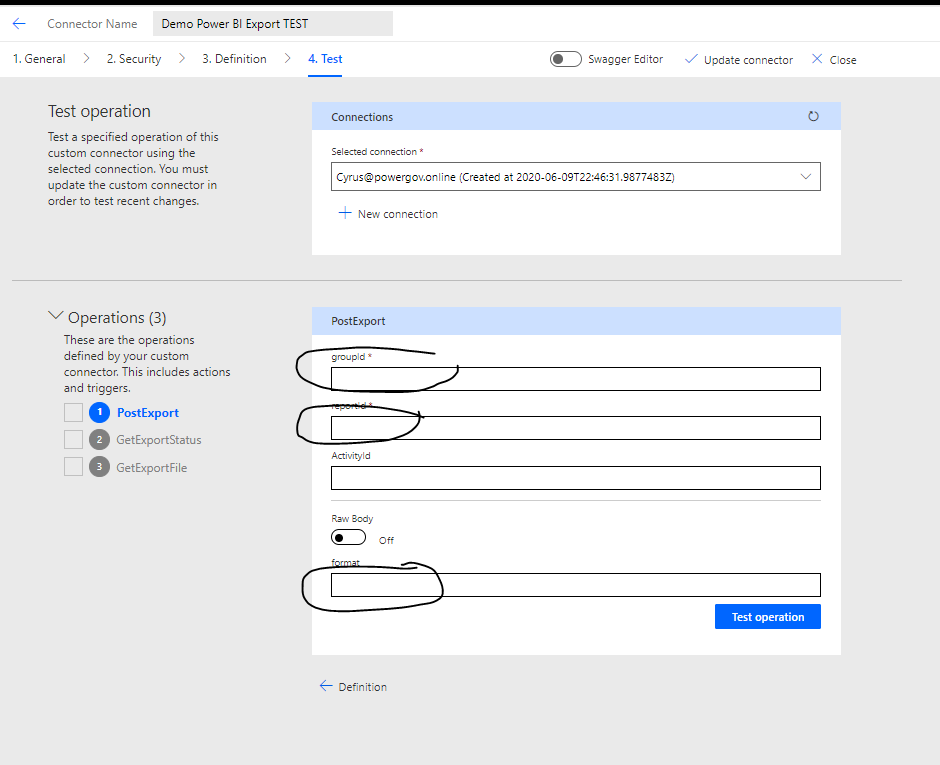Check the PostExport operation checkbox

click(73, 413)
